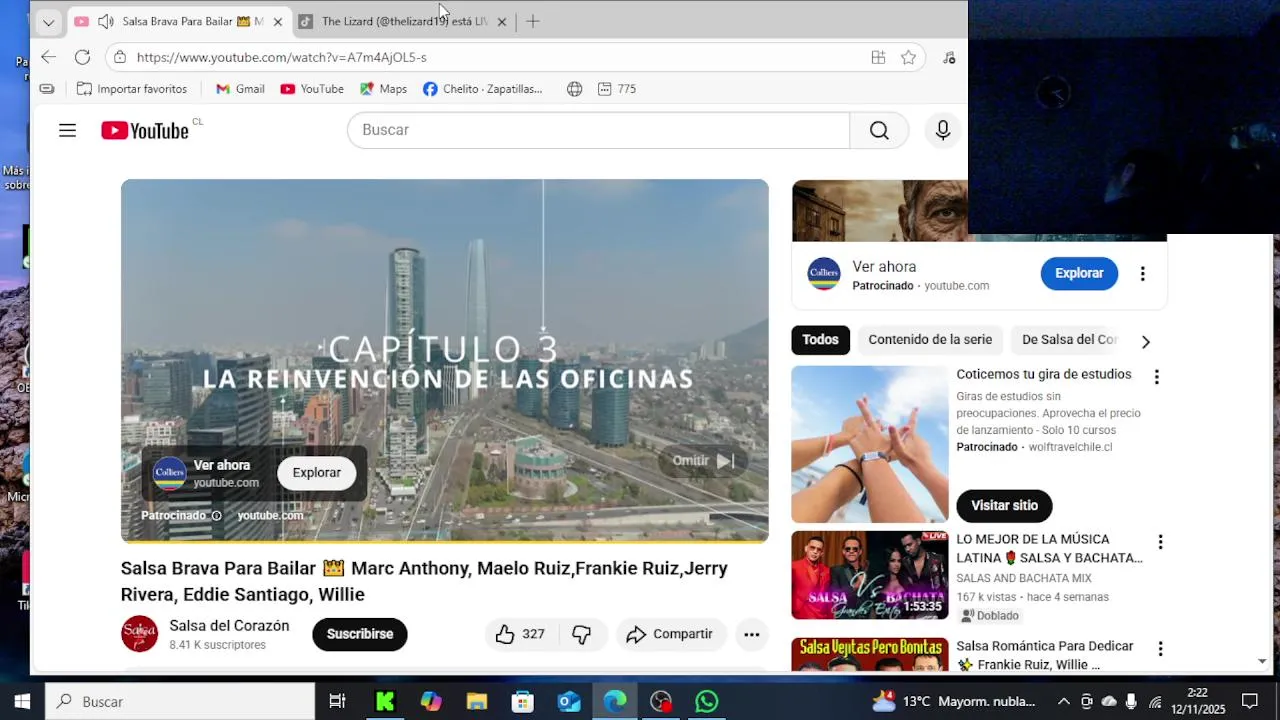
Task: Like the video with 327 likes
Action: [x=520, y=634]
